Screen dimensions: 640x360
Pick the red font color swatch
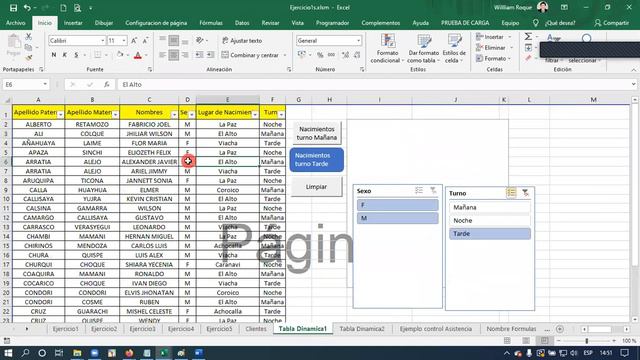pos(138,55)
